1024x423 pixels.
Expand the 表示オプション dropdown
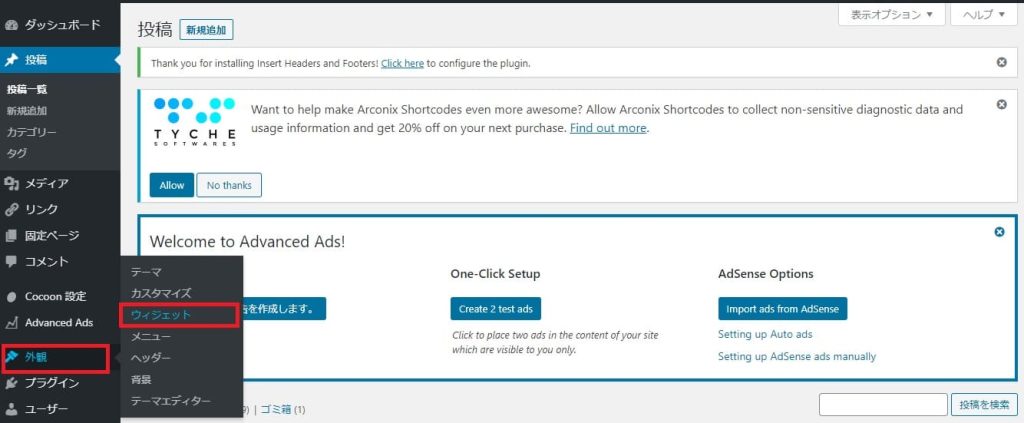[891, 14]
